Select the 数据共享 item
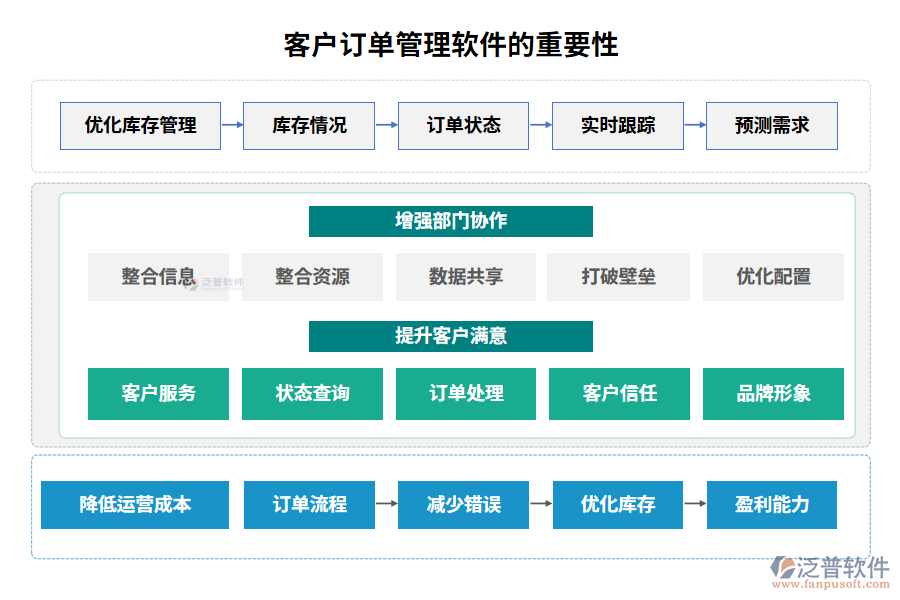The height and width of the screenshot is (600, 900). tap(465, 277)
